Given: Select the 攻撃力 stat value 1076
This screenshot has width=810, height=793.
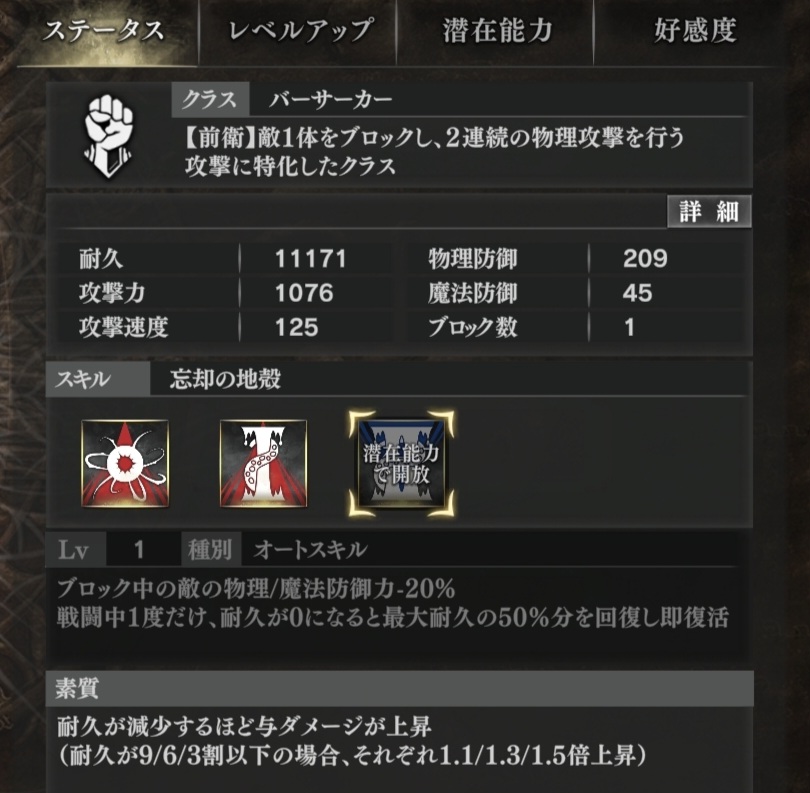Looking at the screenshot, I should click(304, 293).
